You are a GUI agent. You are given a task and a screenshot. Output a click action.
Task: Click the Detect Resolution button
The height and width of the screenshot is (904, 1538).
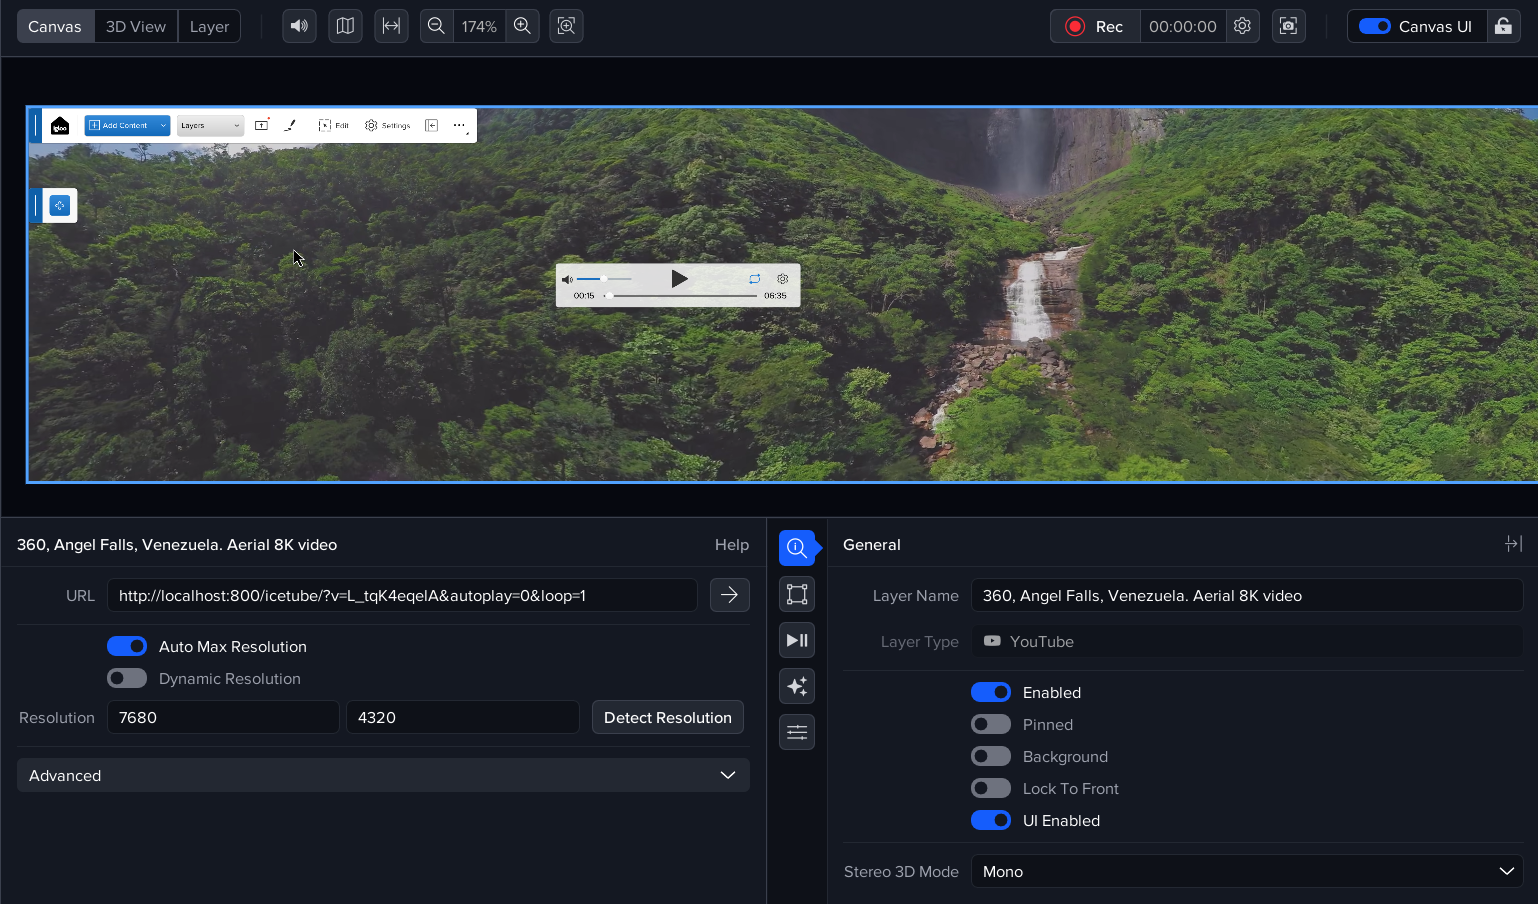[x=667, y=718]
